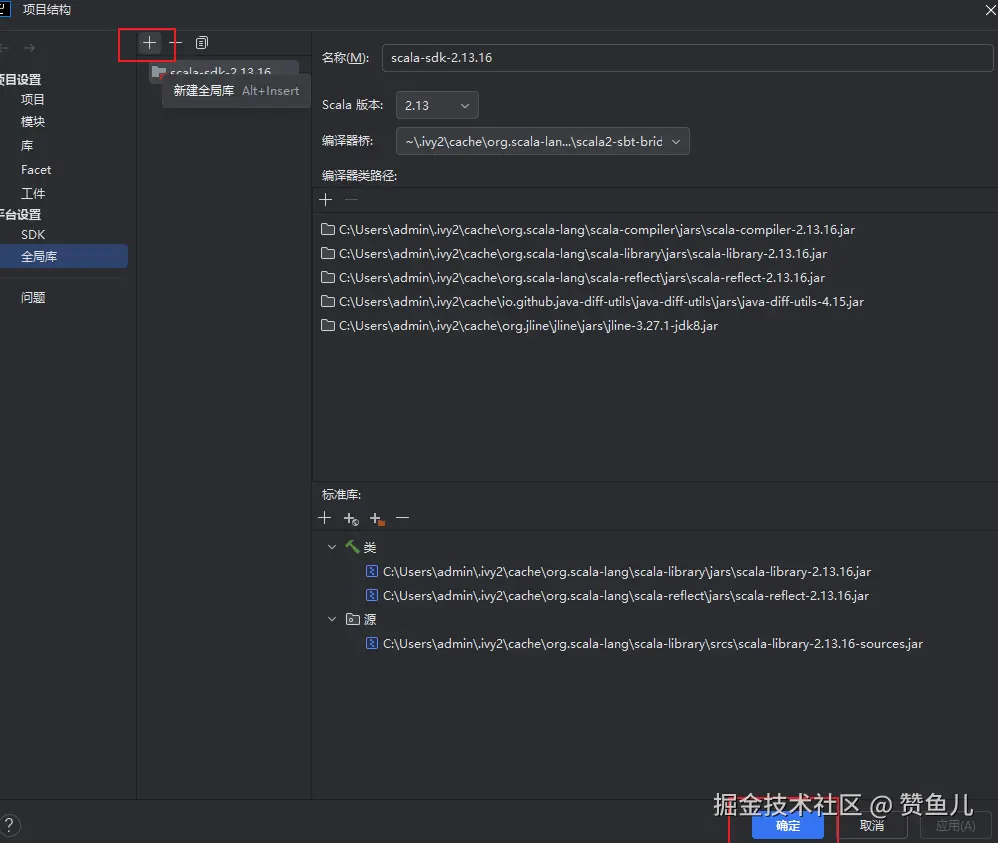Viewport: 998px width, 843px height.
Task: Select 模块 in the left sidebar
Action: (33, 121)
